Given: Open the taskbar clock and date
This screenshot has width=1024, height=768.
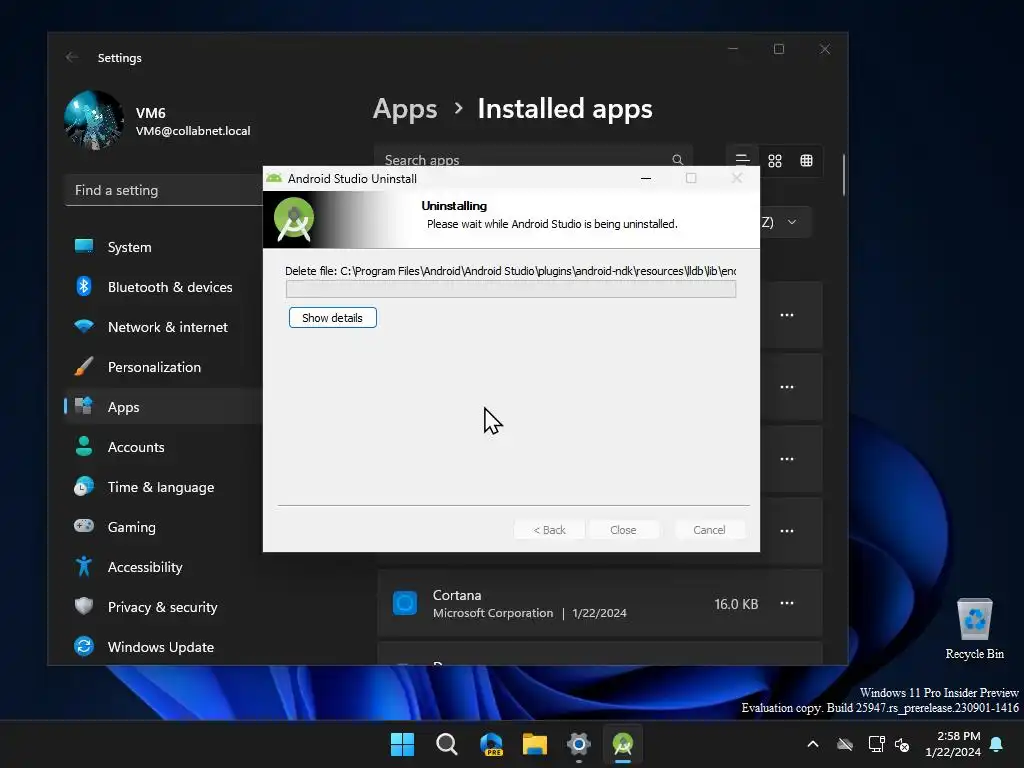Looking at the screenshot, I should coord(953,744).
